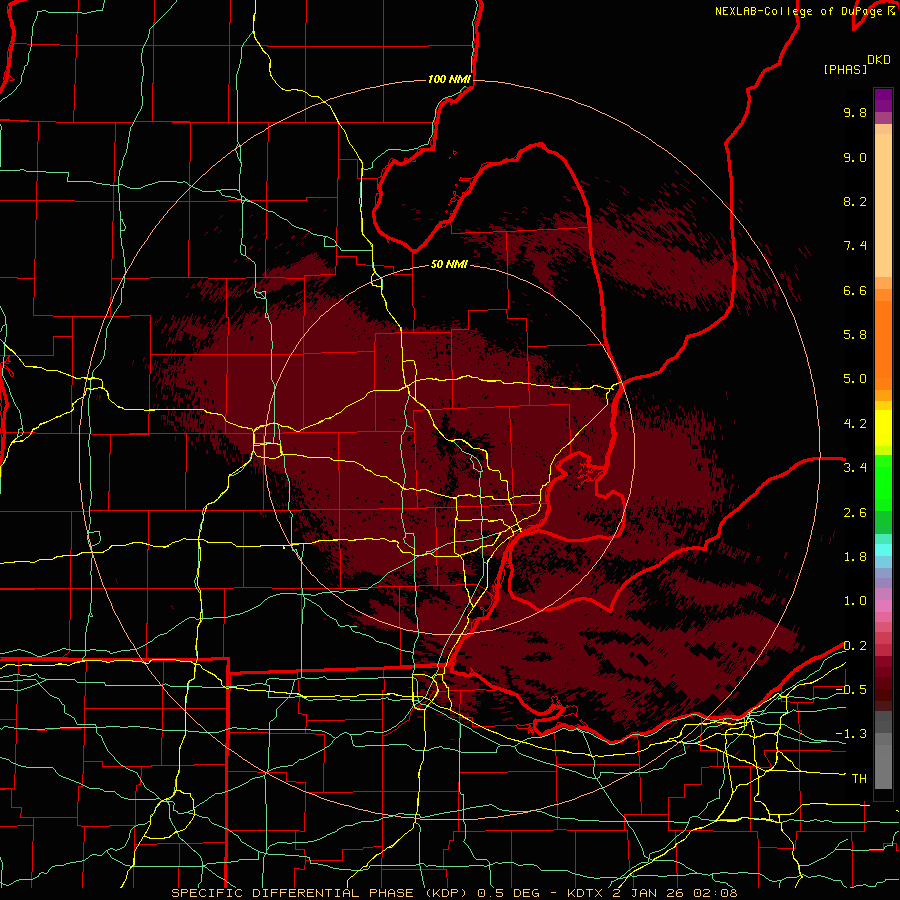Viewport: 900px width, 900px height.
Task: Click the 5.0 value on the color scale
Action: (855, 379)
